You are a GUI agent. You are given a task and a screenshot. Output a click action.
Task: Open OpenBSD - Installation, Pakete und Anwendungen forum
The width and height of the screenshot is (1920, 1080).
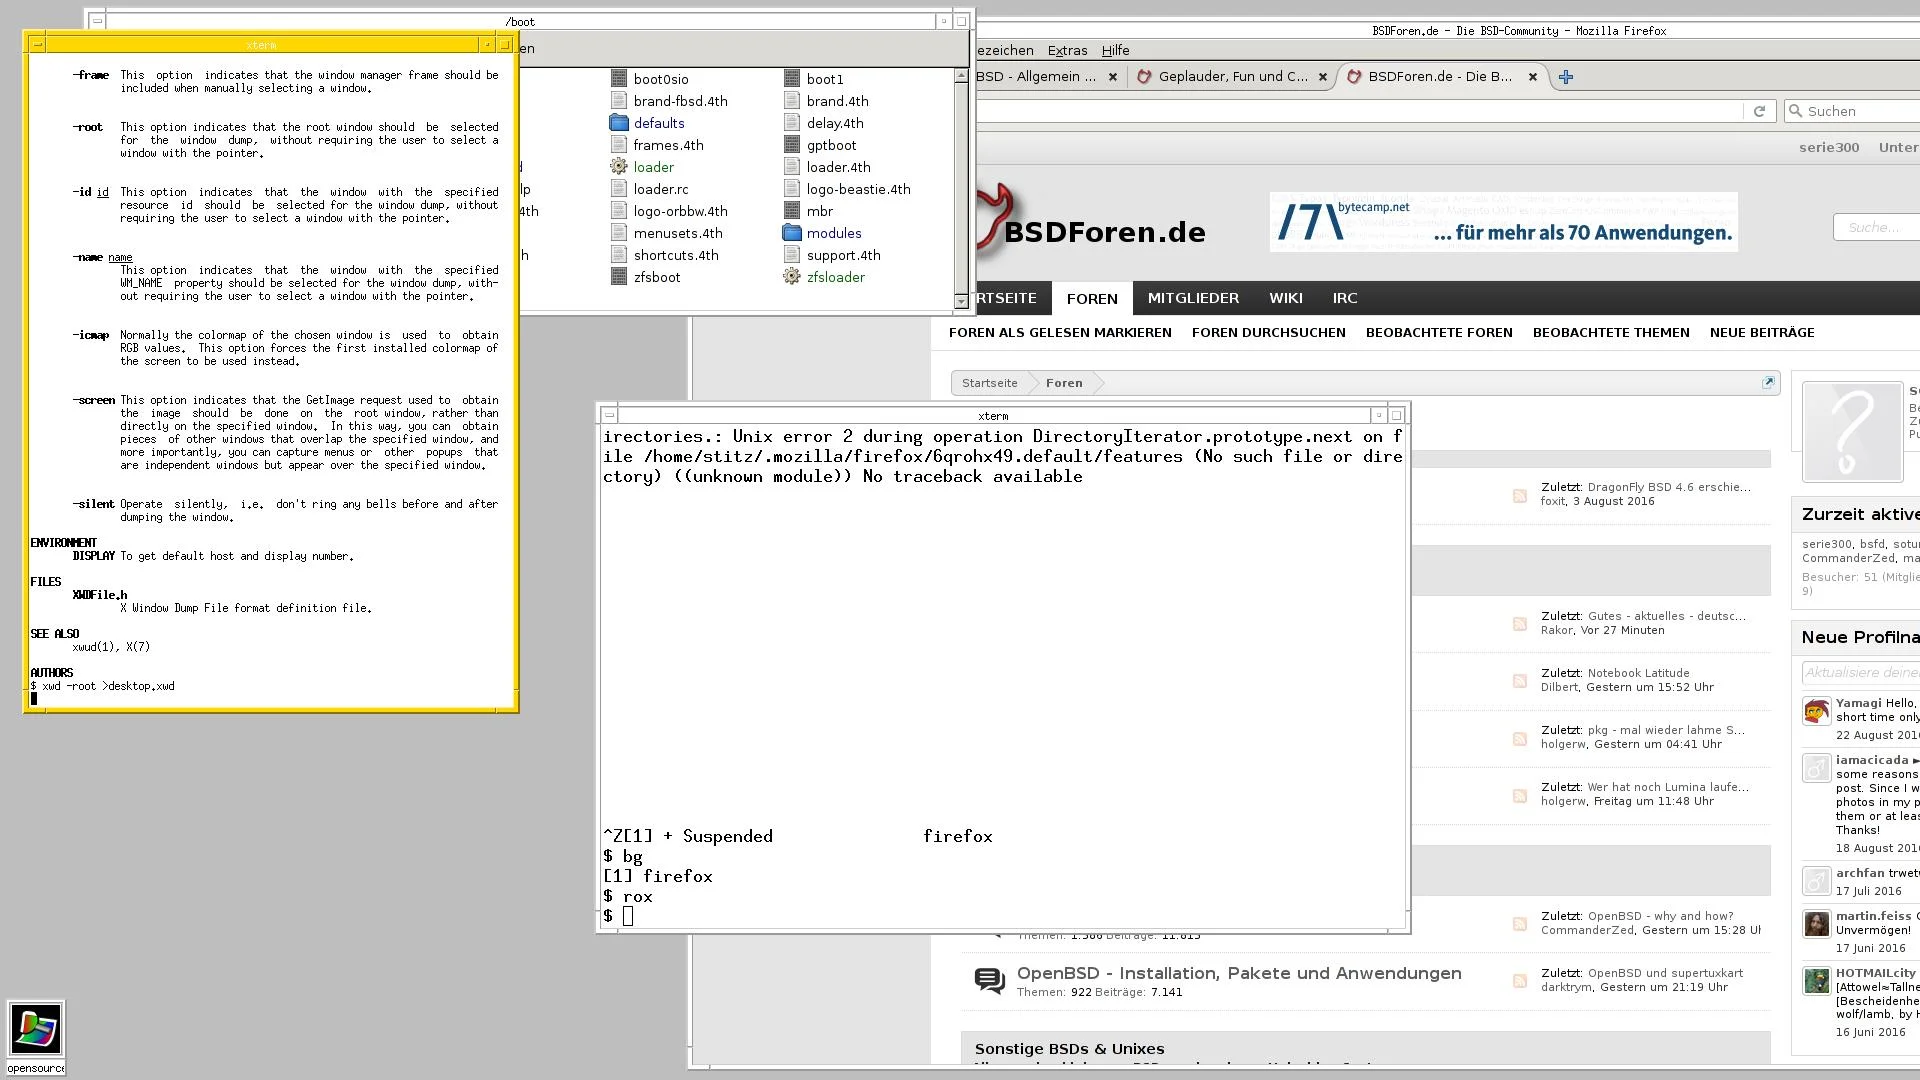click(x=1239, y=973)
